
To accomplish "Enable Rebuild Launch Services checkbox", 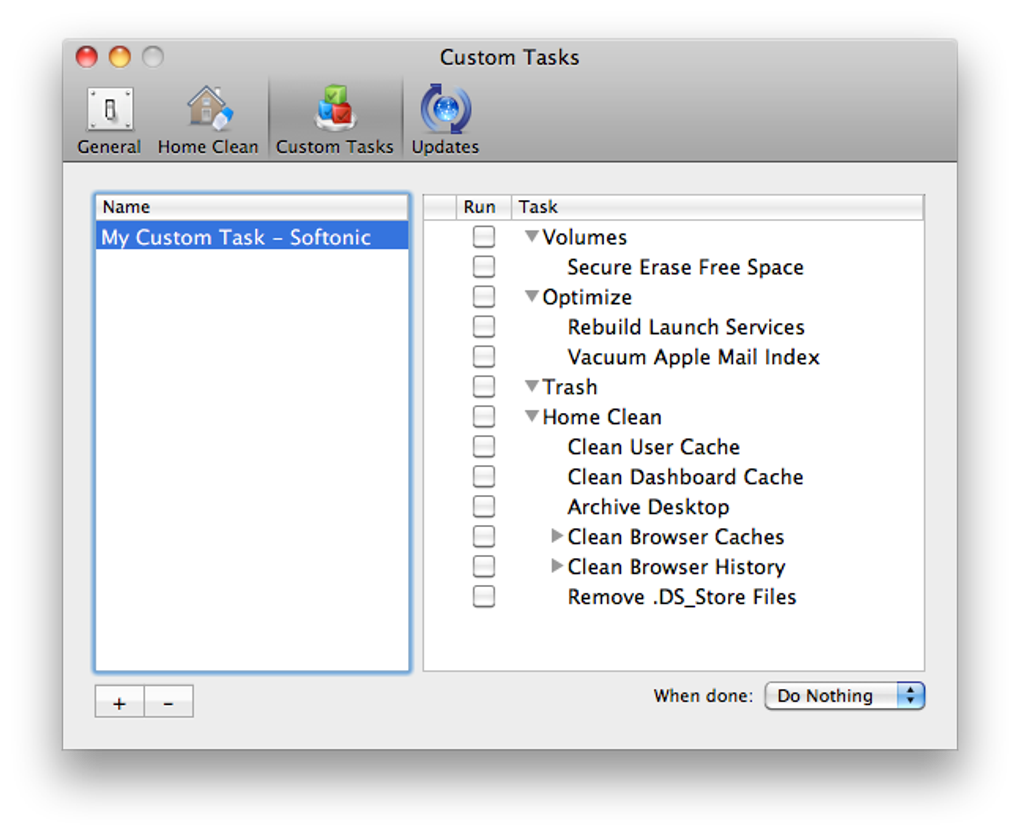I will [x=483, y=326].
